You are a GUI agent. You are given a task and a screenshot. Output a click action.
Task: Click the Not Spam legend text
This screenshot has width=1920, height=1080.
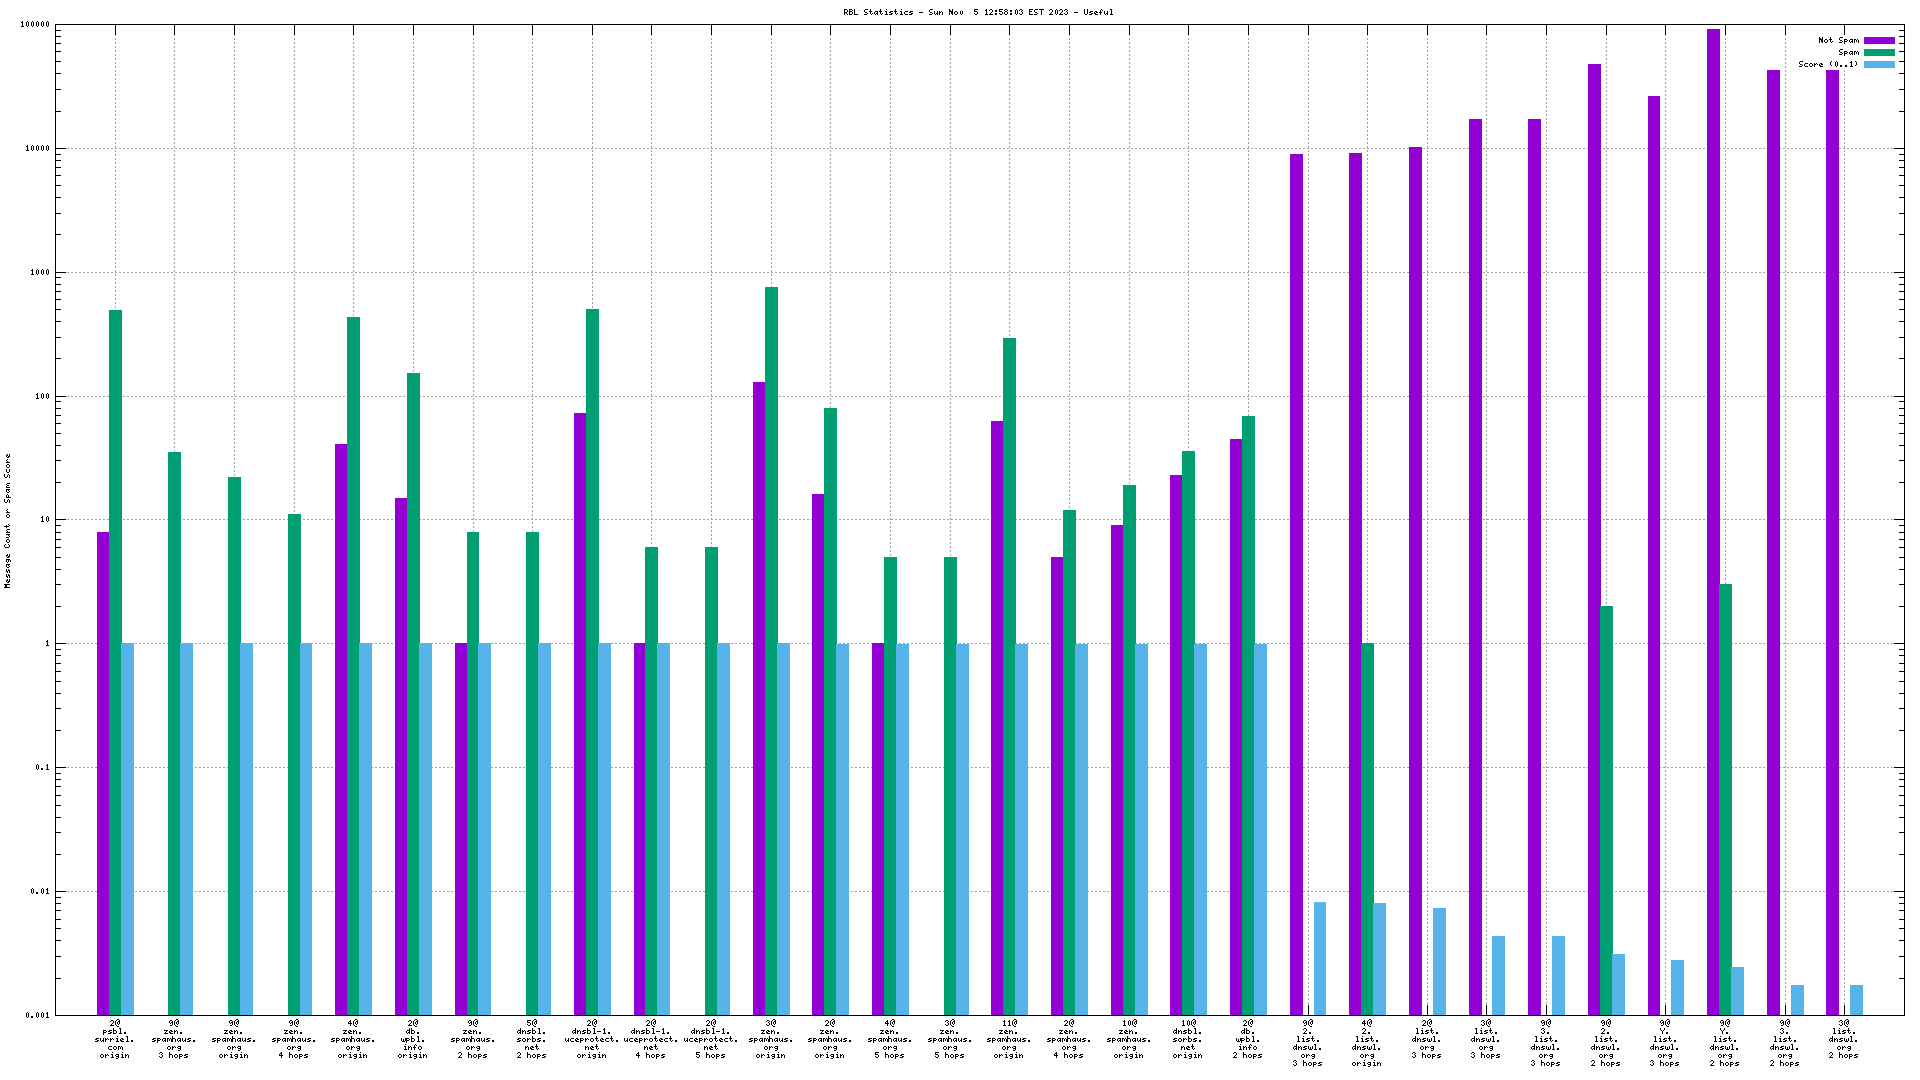pos(1838,41)
